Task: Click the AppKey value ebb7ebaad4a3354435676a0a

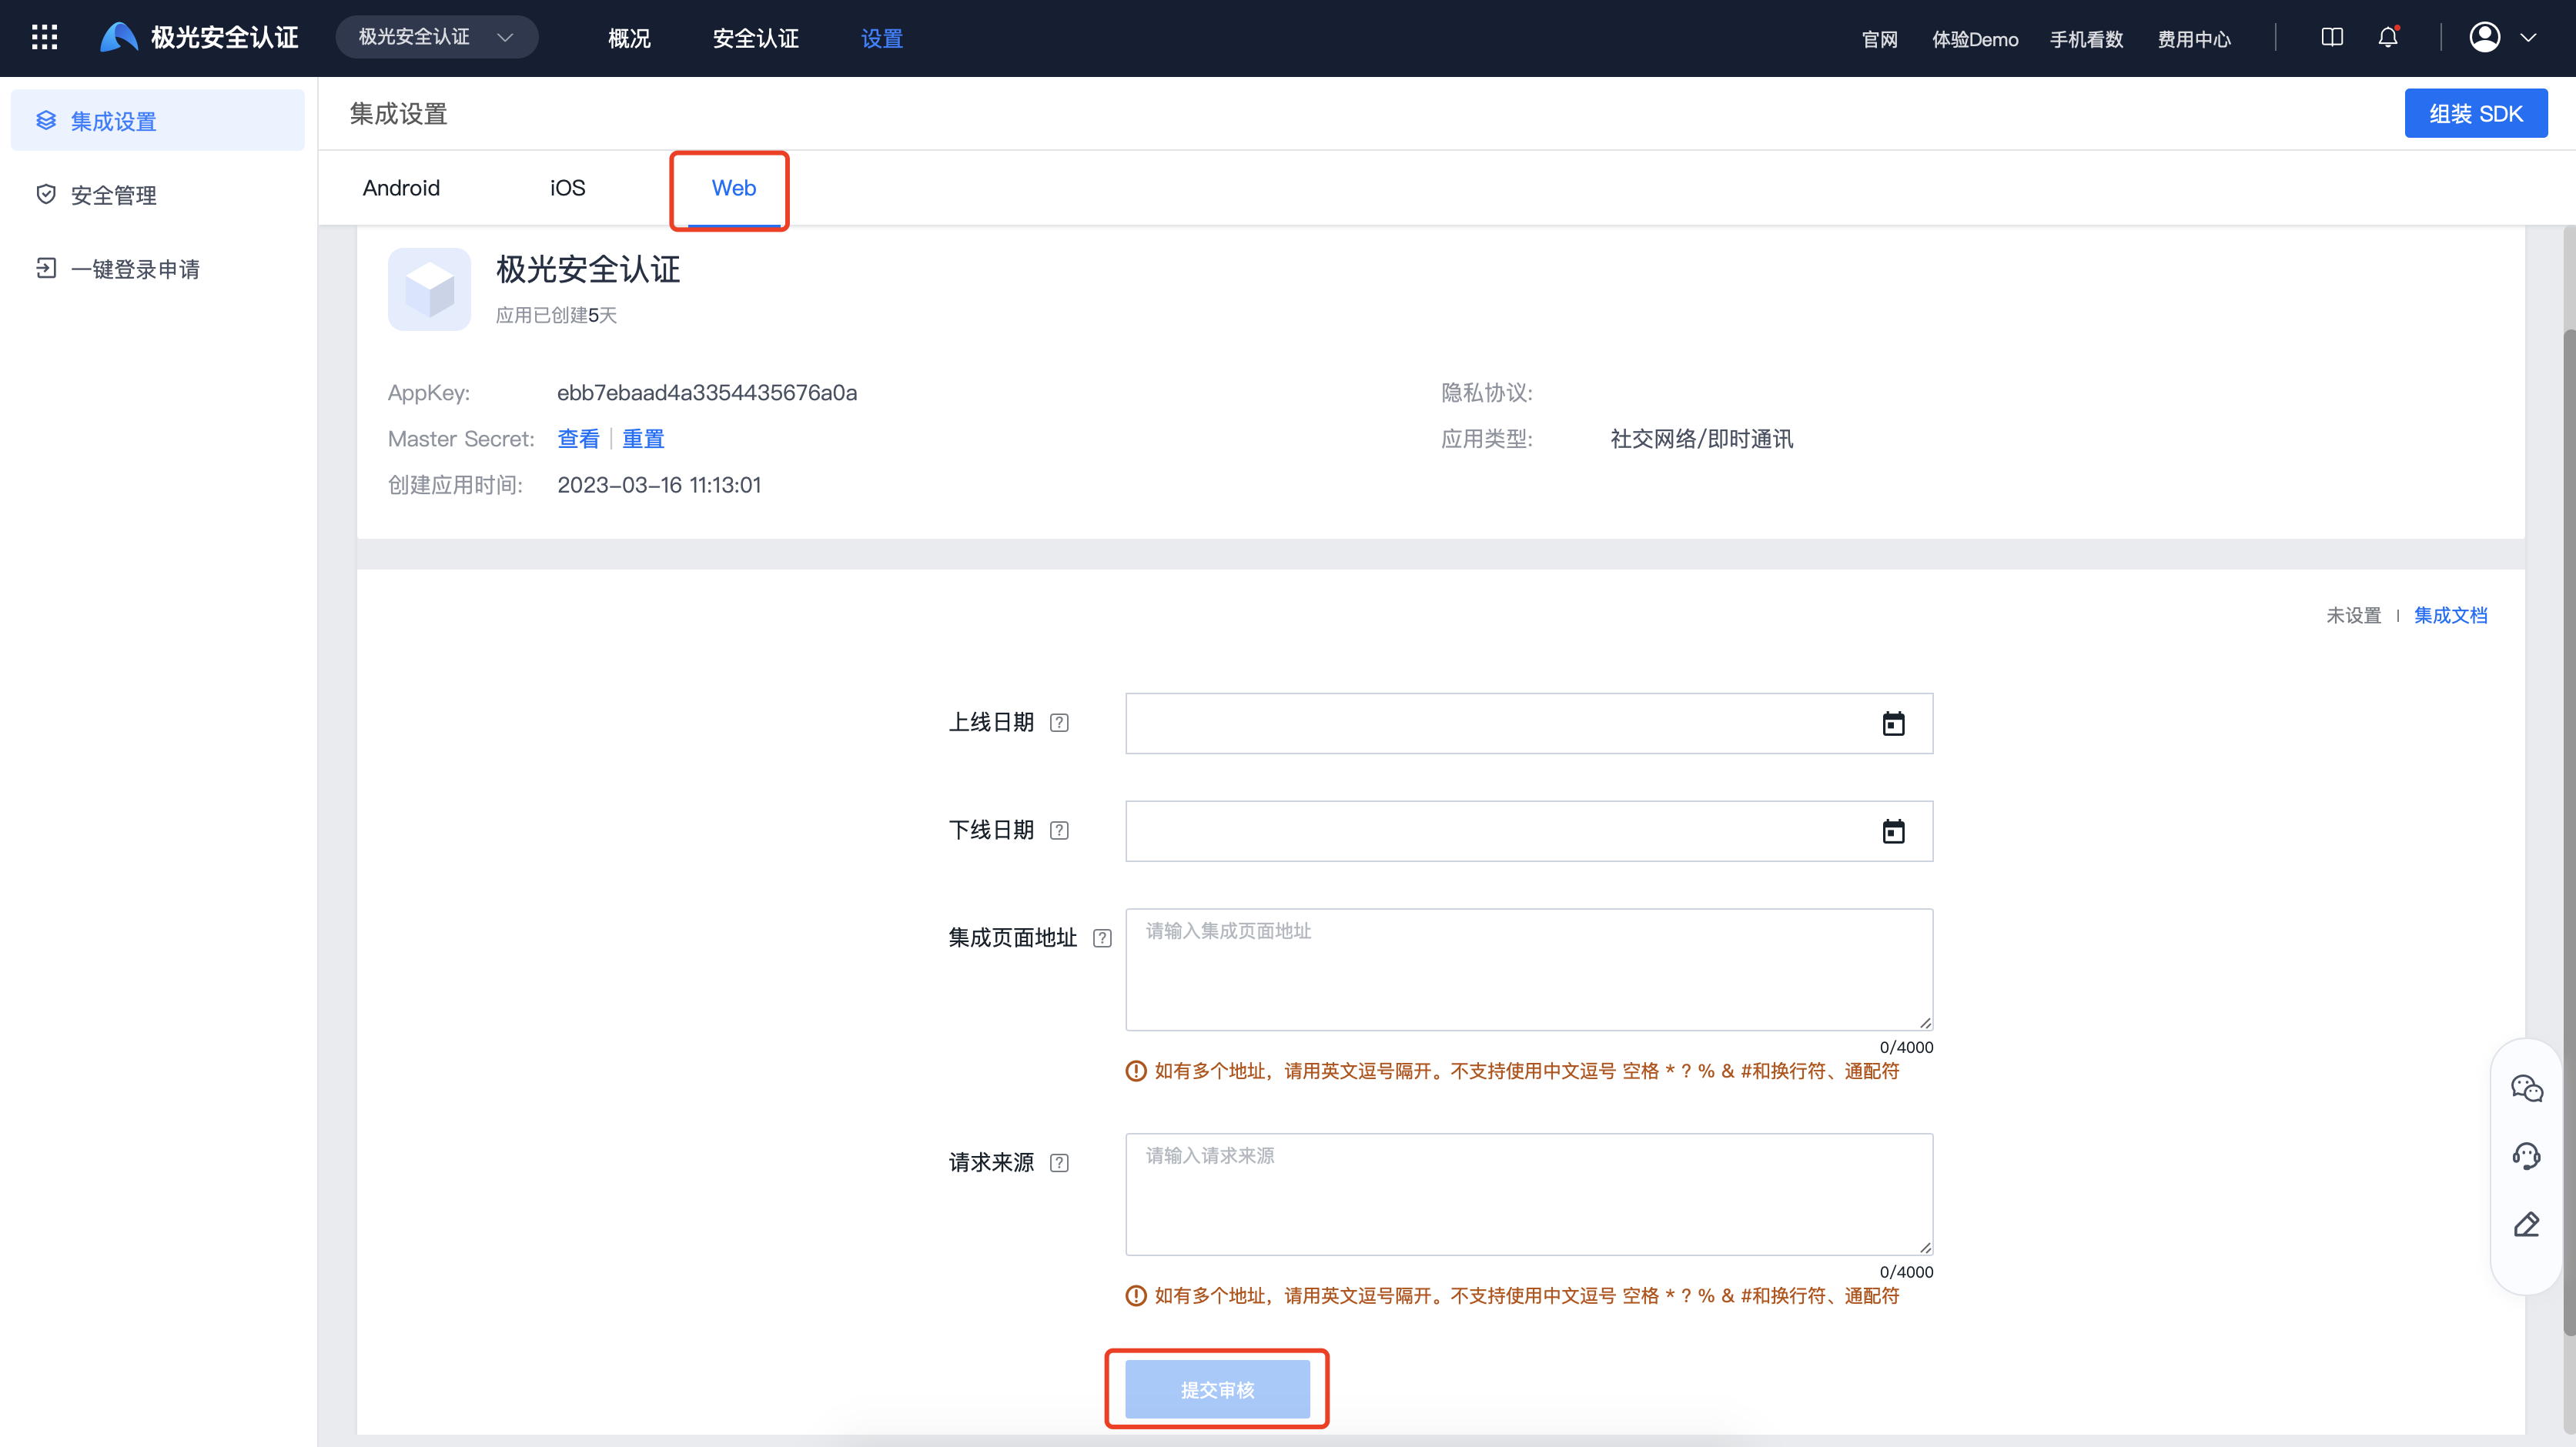Action: click(x=707, y=393)
